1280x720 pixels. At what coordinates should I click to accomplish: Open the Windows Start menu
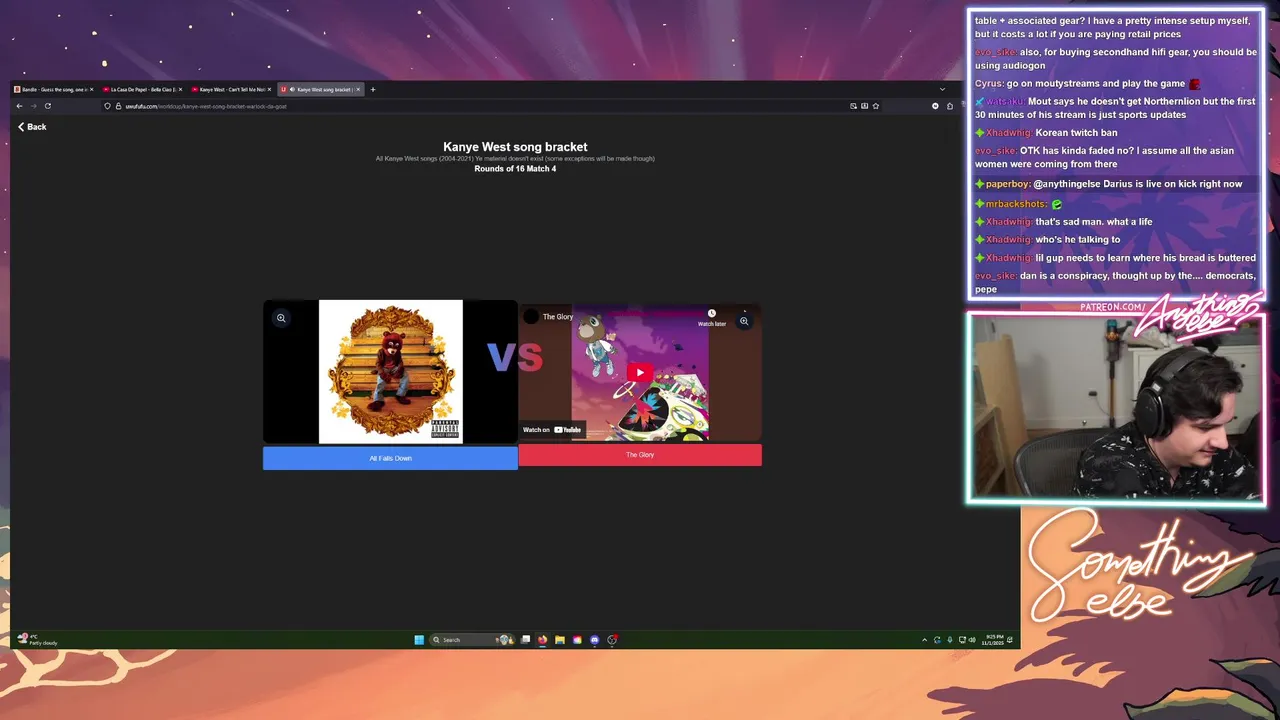[419, 640]
